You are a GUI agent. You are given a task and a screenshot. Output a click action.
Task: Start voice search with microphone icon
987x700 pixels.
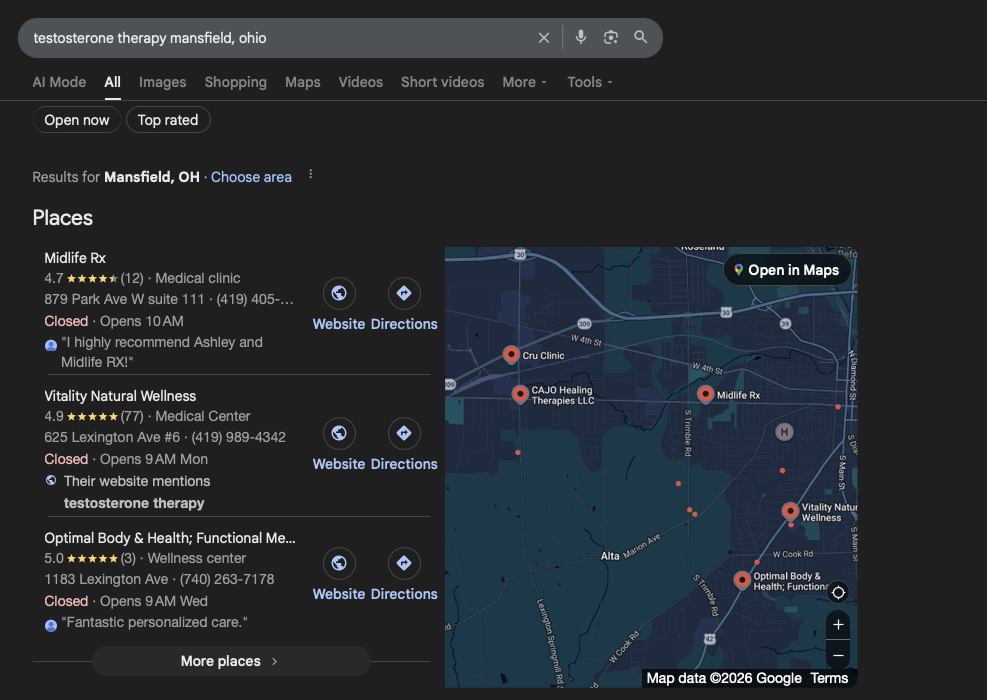coord(581,38)
